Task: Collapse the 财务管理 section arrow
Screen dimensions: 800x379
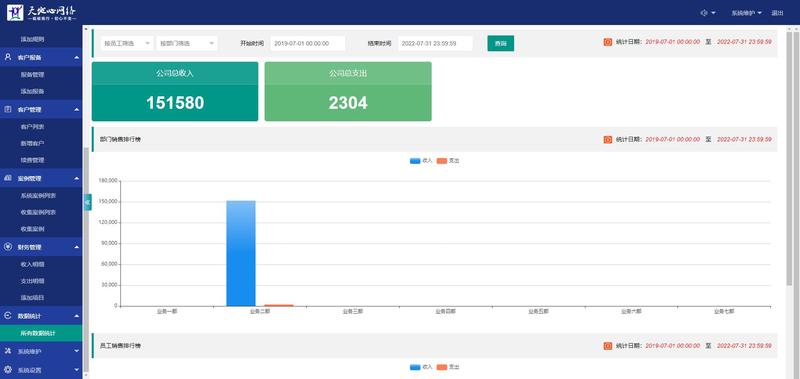Action: (x=77, y=247)
